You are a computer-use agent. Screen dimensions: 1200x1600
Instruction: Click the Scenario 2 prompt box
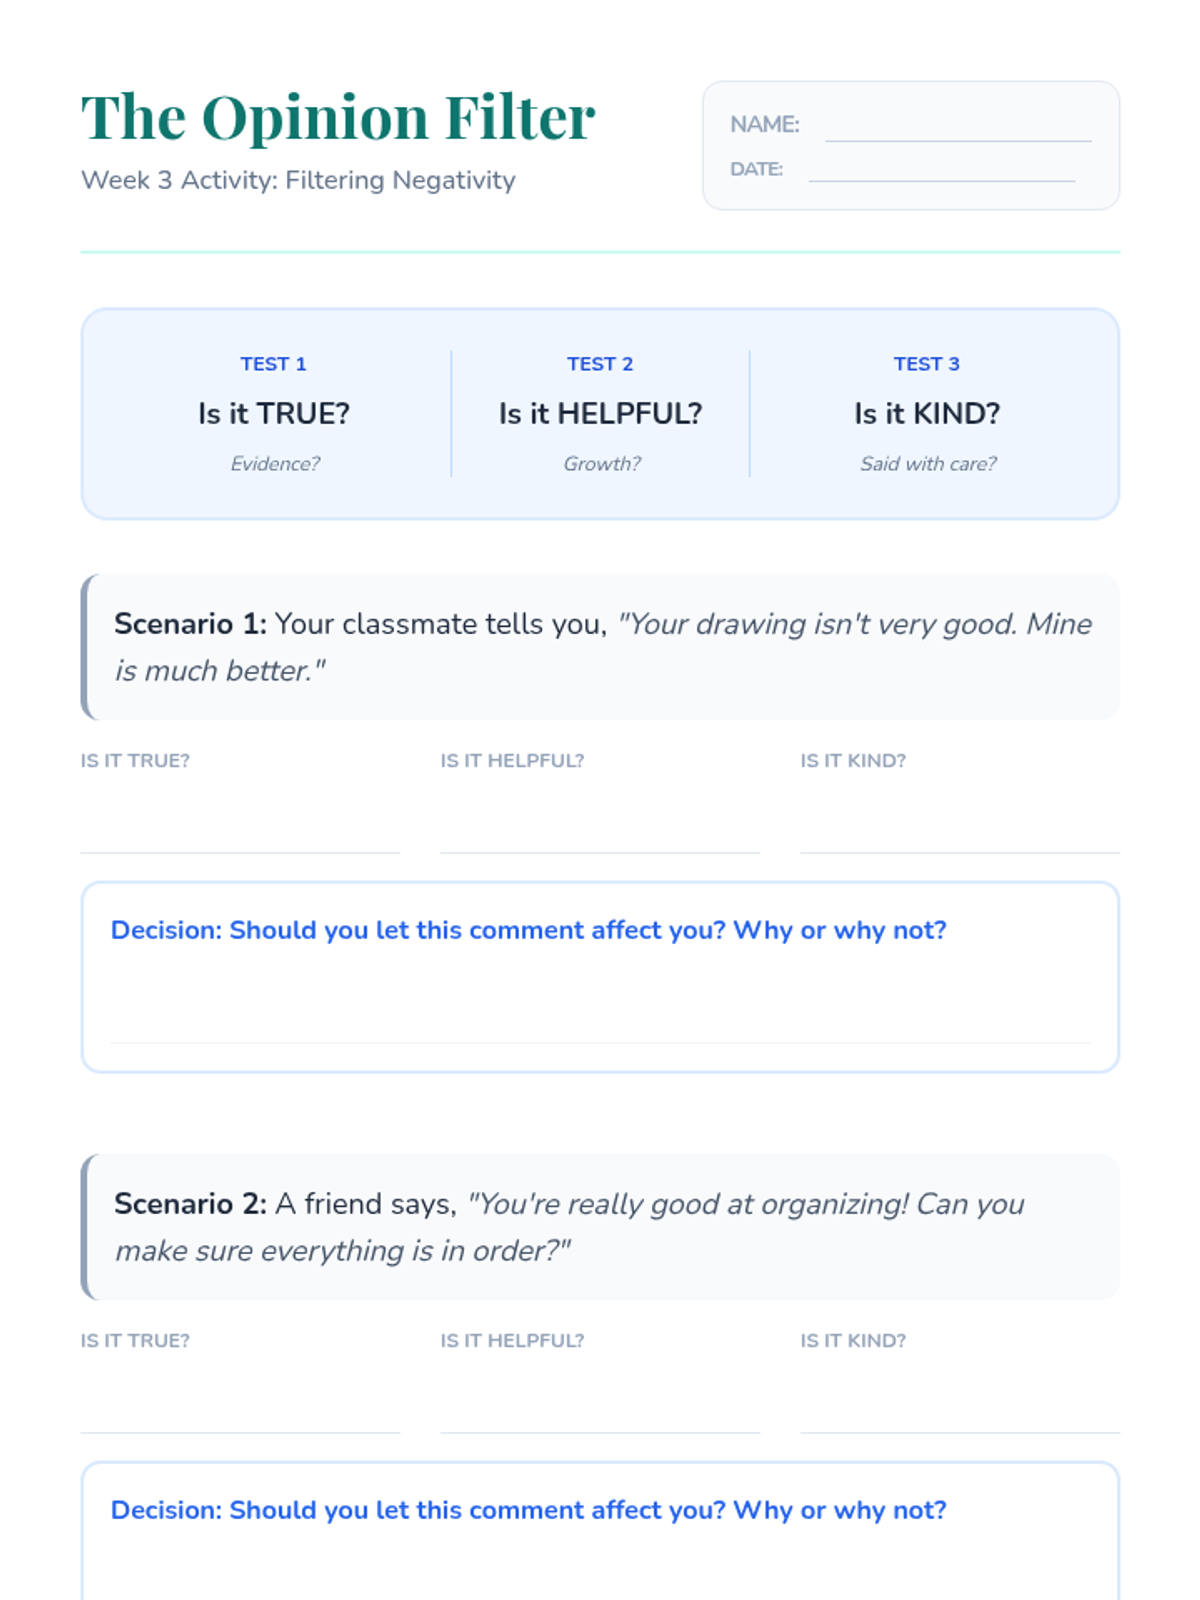click(600, 1227)
